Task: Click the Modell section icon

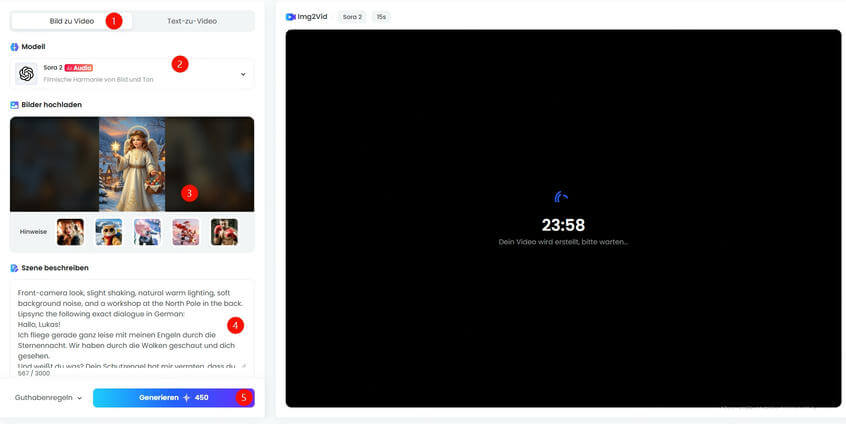Action: click(x=15, y=47)
